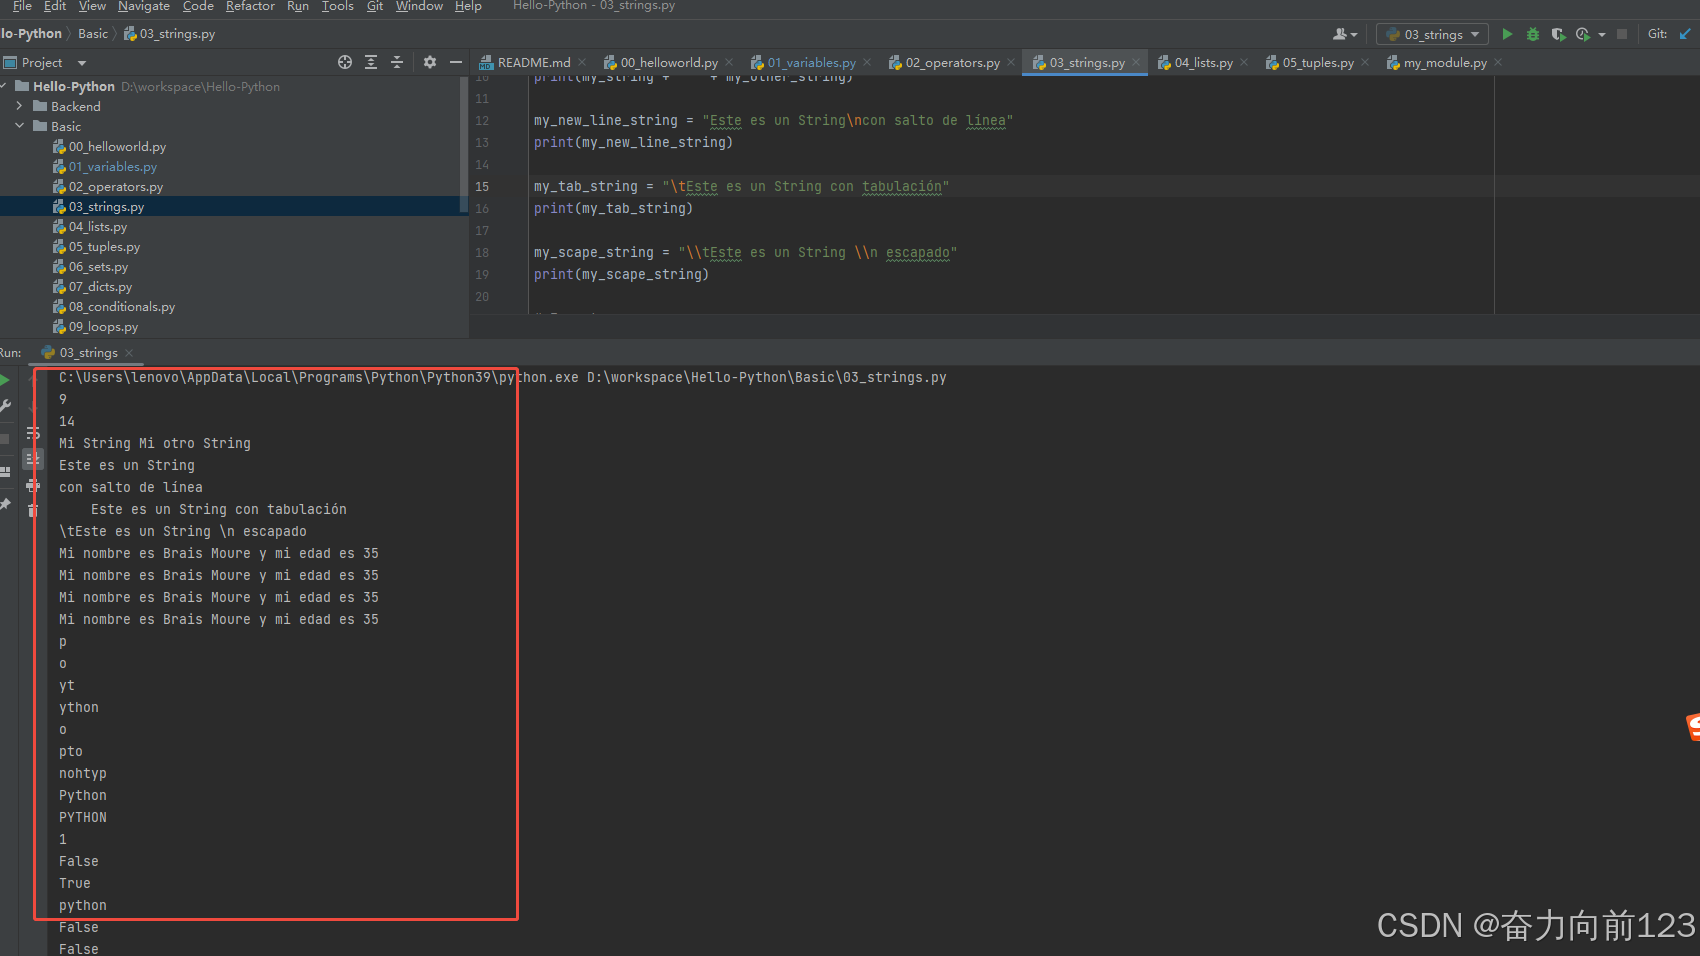Switch to the README.md editor tab
1700x956 pixels.
[x=533, y=63]
